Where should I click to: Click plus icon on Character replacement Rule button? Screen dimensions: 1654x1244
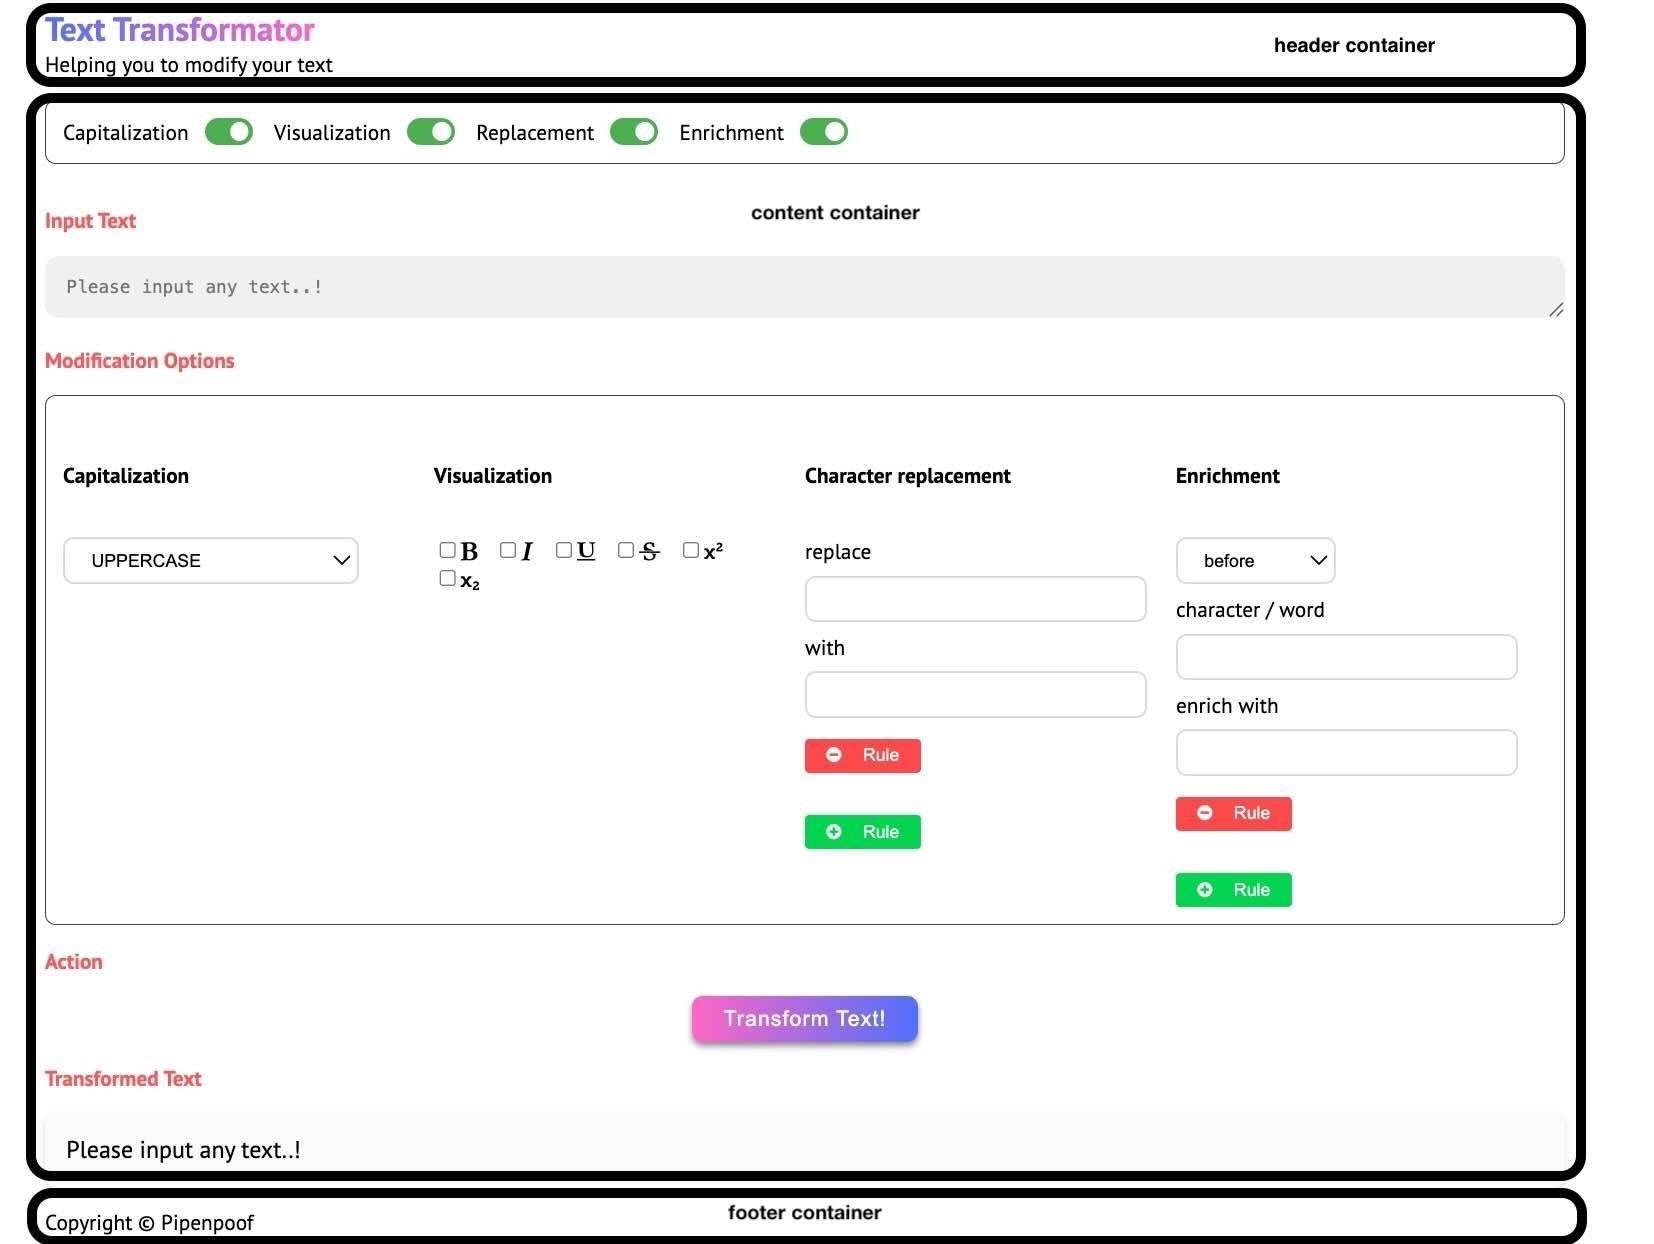click(x=833, y=832)
